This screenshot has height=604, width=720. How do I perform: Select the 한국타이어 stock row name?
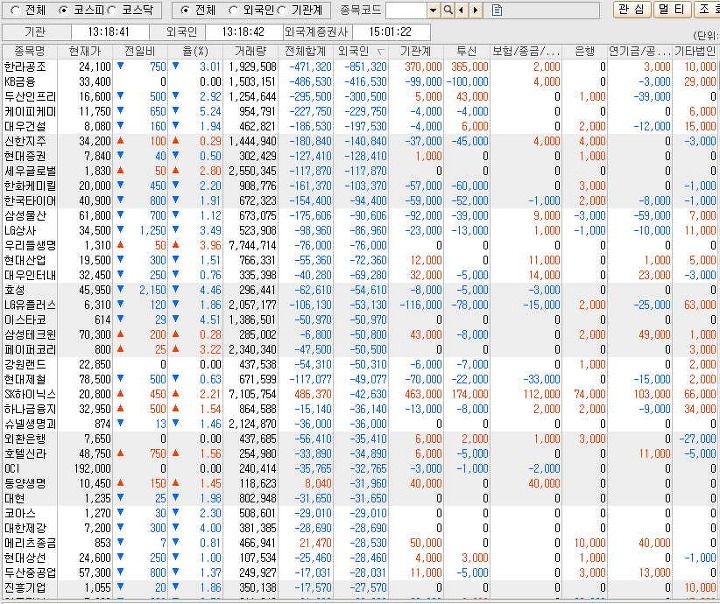coord(30,201)
